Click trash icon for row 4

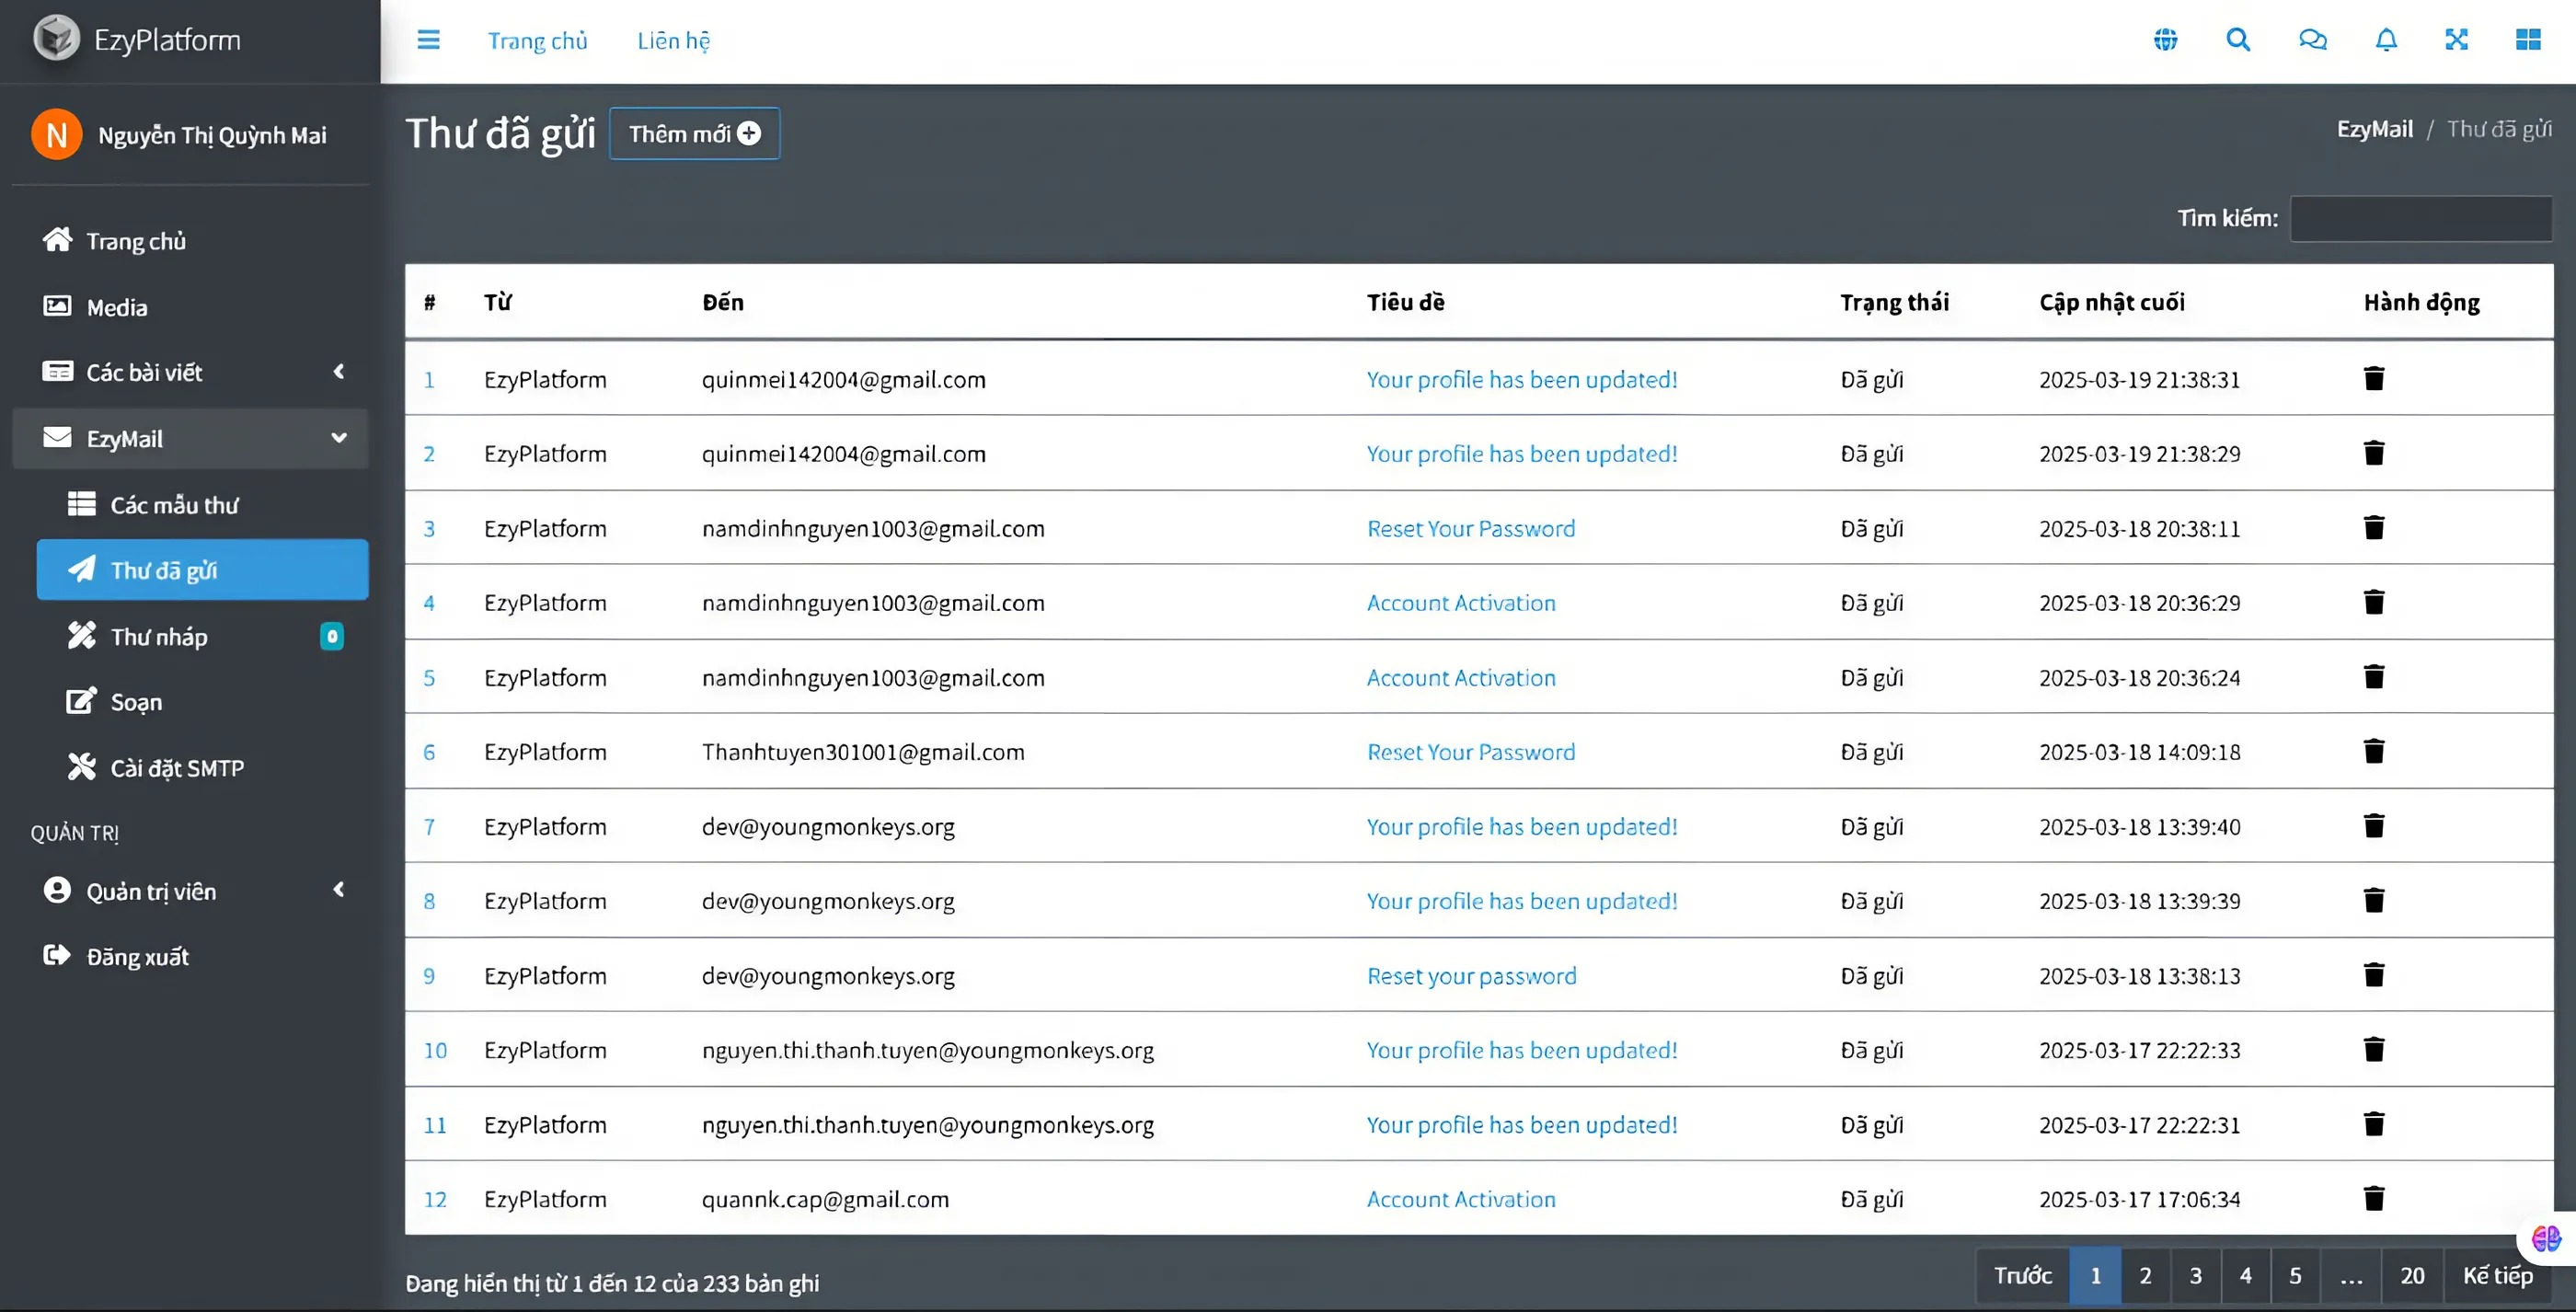click(x=2374, y=602)
